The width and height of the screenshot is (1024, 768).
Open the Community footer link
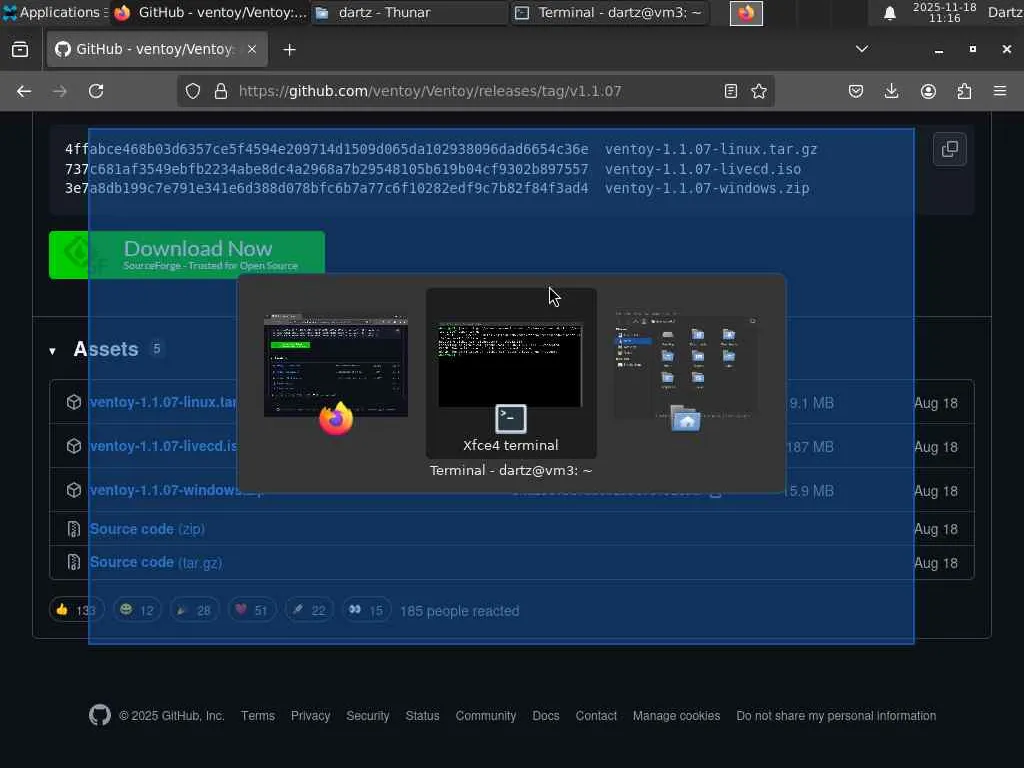[486, 716]
